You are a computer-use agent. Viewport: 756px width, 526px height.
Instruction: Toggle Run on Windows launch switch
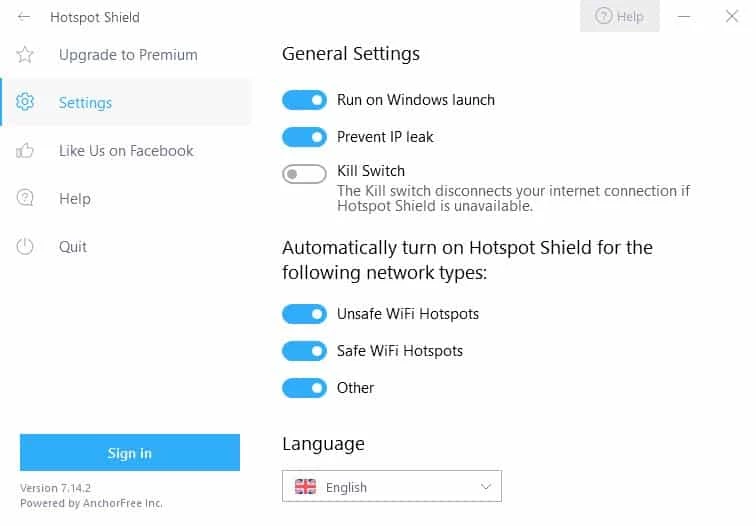tap(304, 100)
